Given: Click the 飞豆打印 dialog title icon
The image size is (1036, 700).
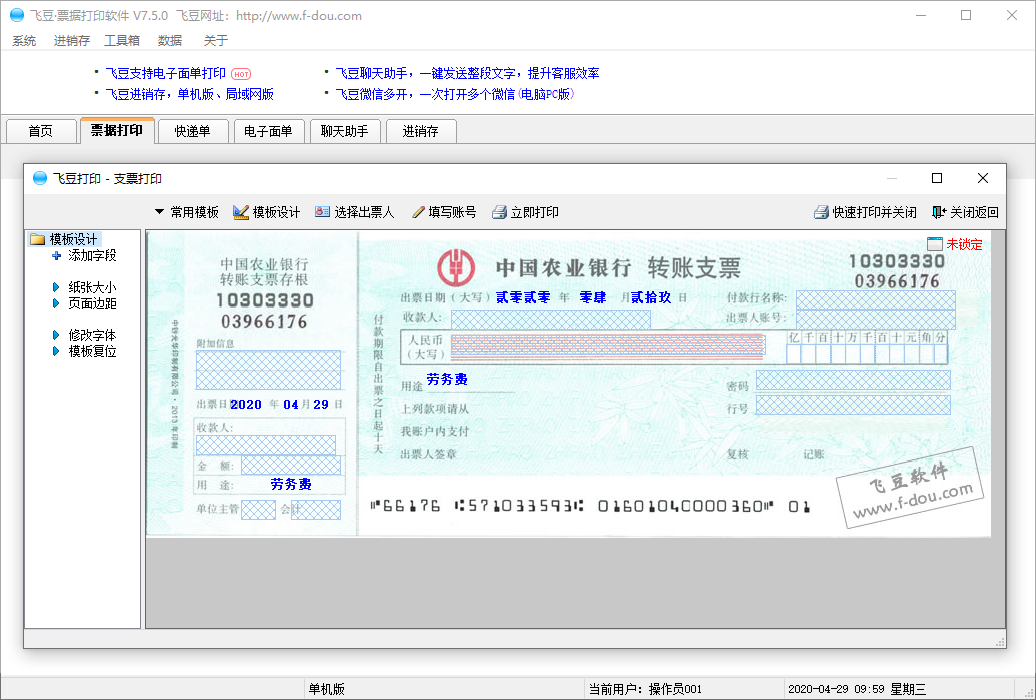Looking at the screenshot, I should point(40,178).
